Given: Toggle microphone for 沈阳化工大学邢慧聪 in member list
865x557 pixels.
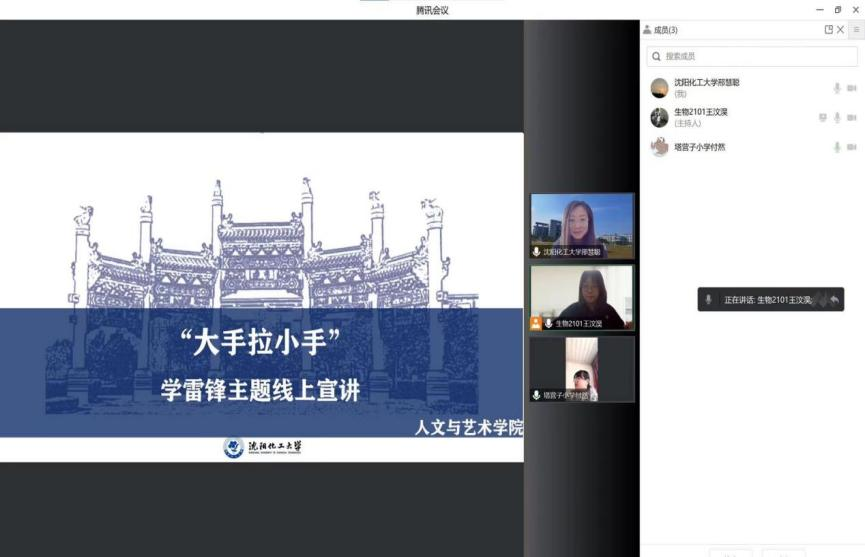Looking at the screenshot, I should [837, 88].
